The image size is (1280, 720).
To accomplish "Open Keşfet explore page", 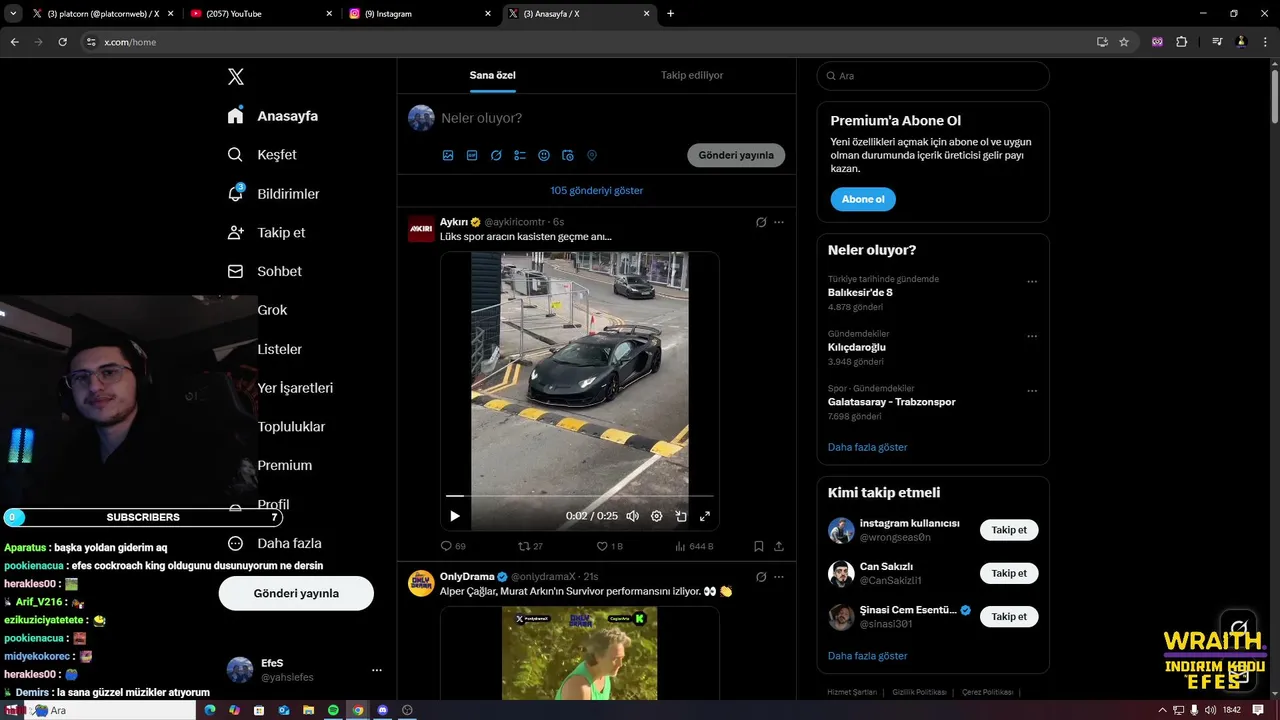I will coord(262,155).
